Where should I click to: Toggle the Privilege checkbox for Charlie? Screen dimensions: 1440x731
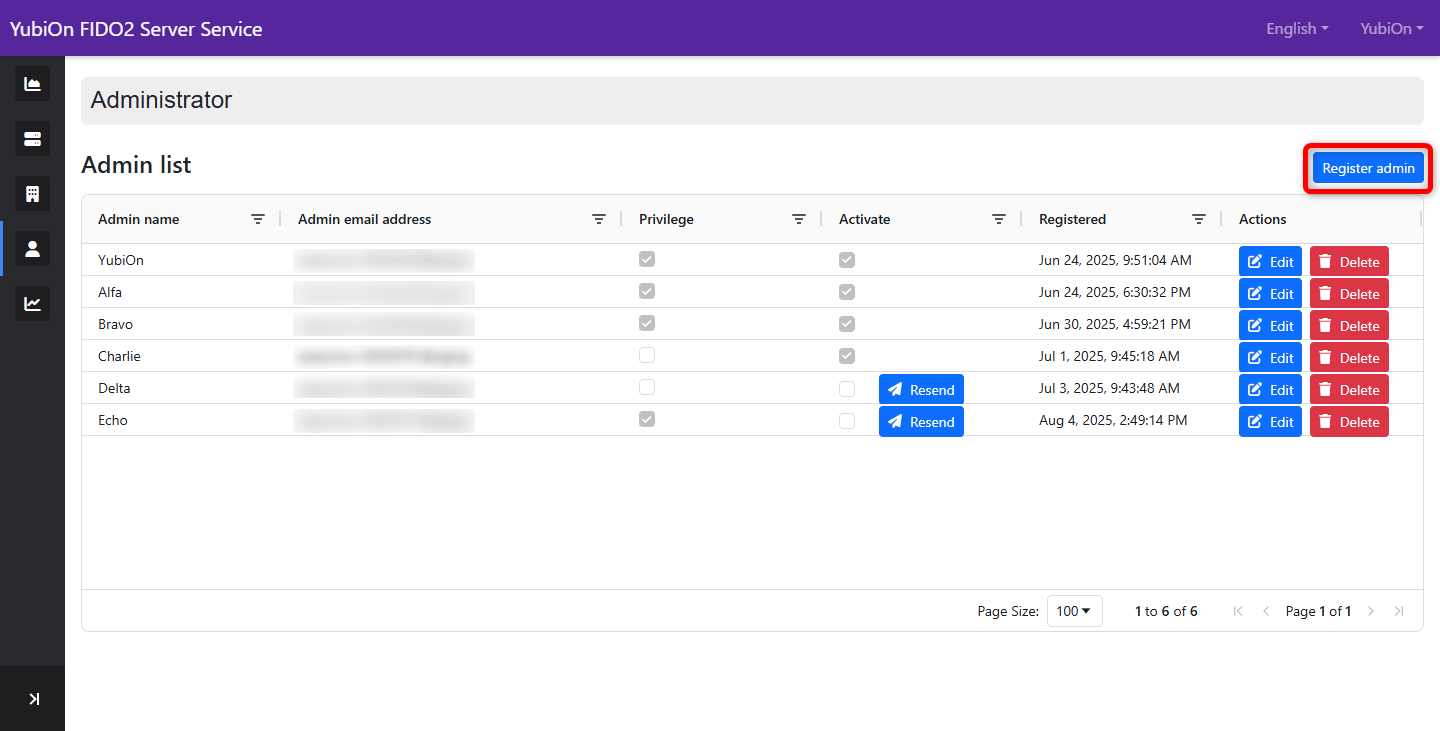click(647, 355)
